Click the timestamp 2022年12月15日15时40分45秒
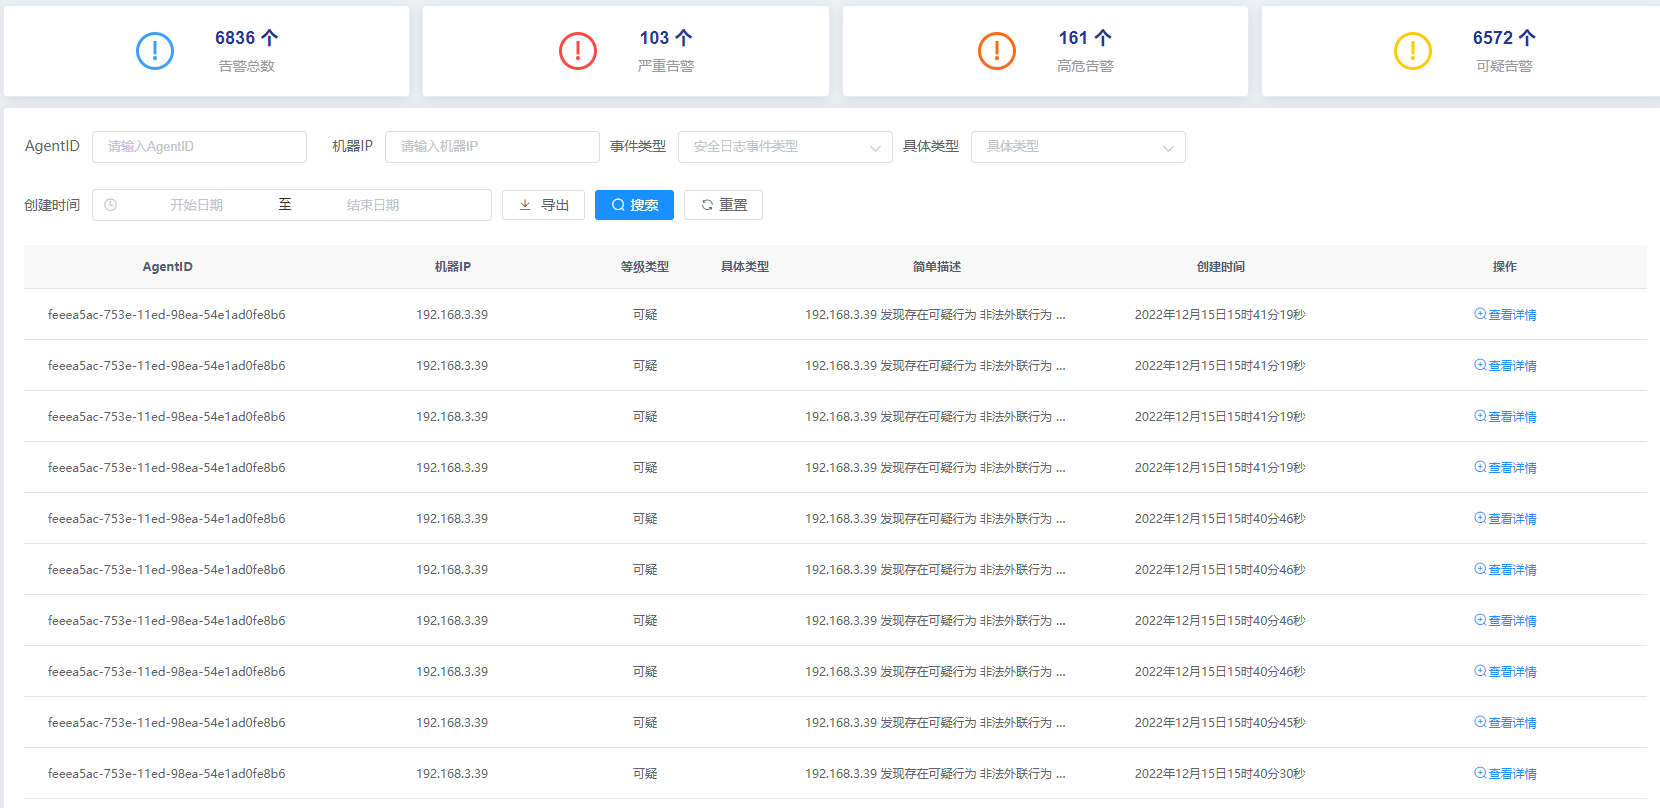1660x808 pixels. coord(1220,722)
